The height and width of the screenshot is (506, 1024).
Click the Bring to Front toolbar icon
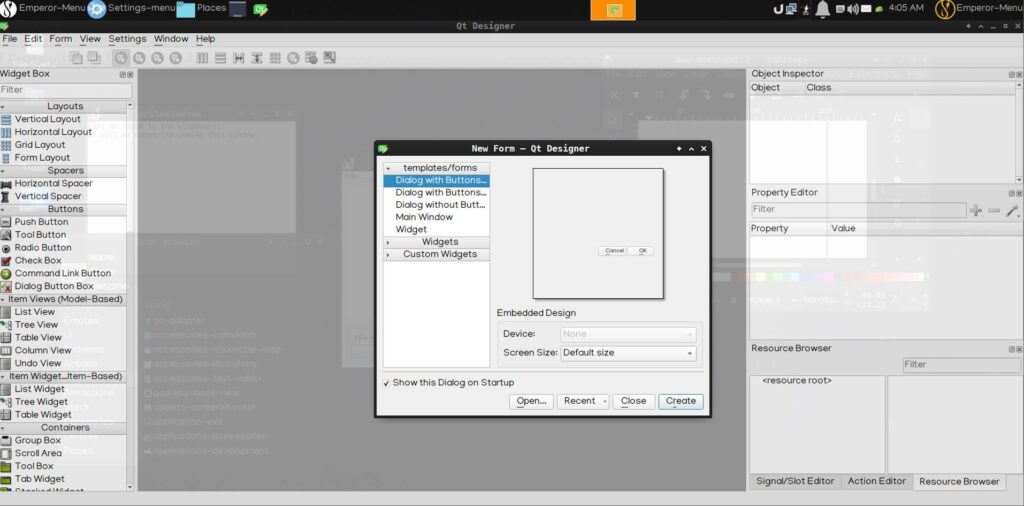coord(93,57)
